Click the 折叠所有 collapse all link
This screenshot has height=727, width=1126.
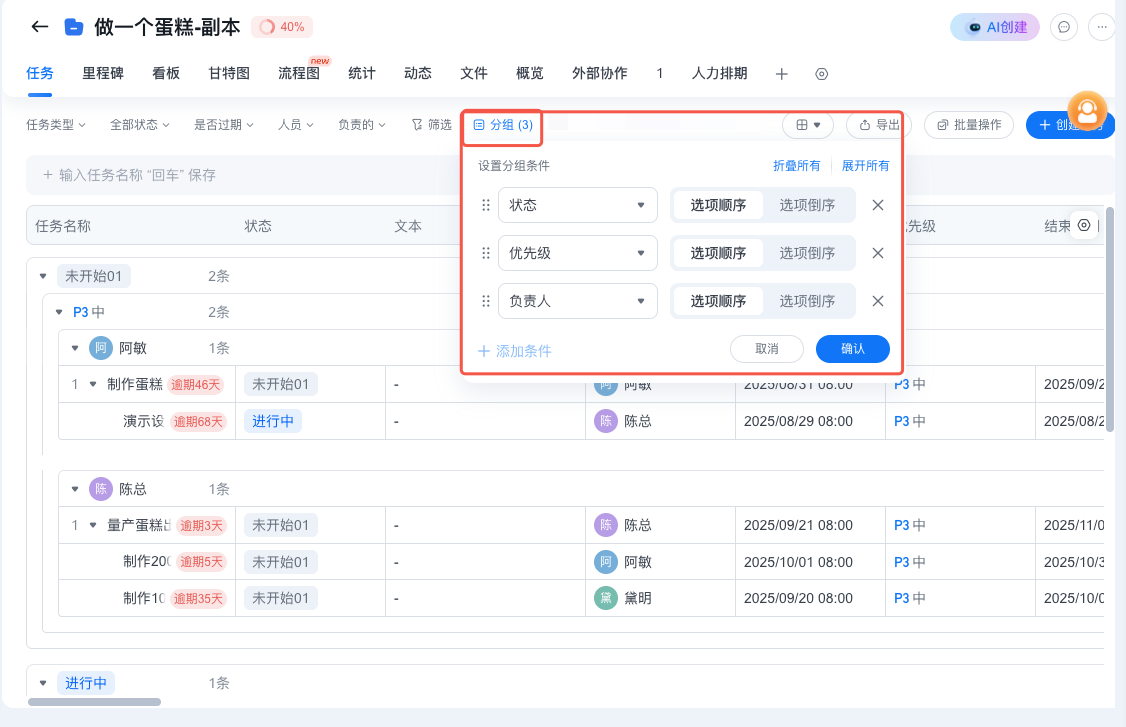[796, 165]
